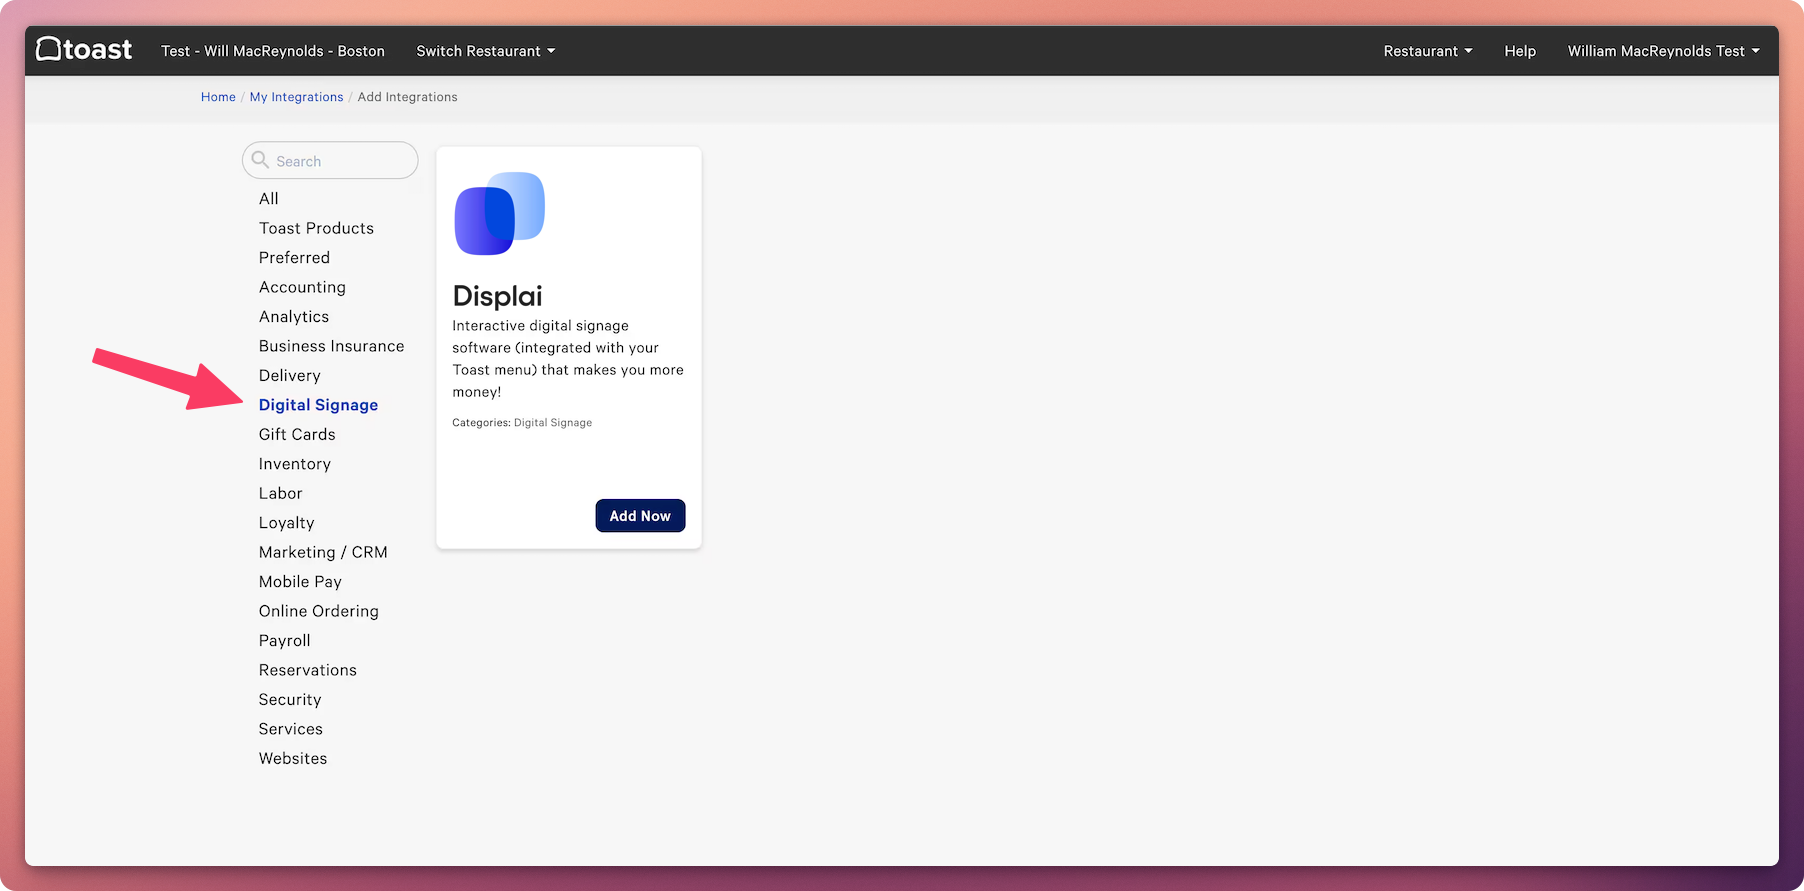Filter by Security category
Screen dimensions: 1804x891
(x=290, y=700)
